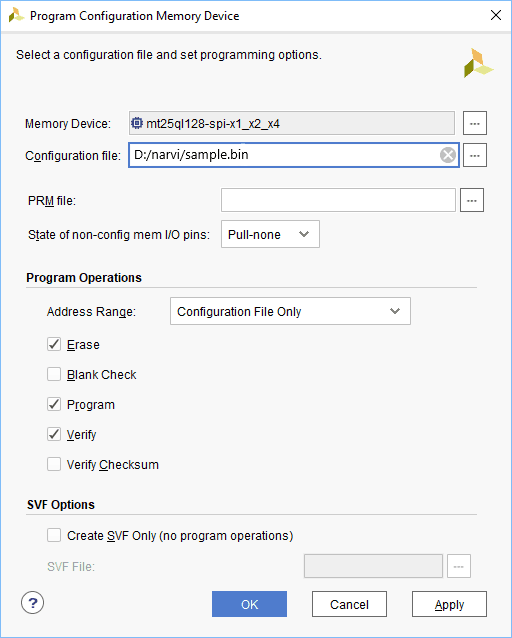Click inside the PRM file field
Image resolution: width=512 pixels, height=638 pixels.
tap(338, 200)
